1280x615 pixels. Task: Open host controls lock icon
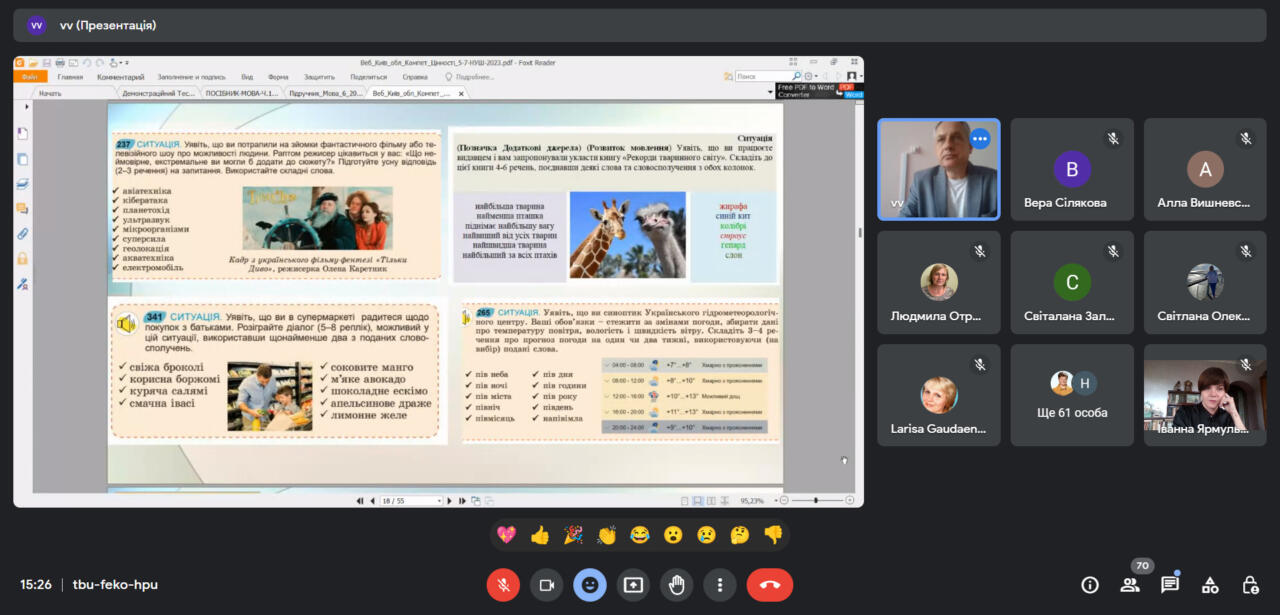click(1250, 585)
